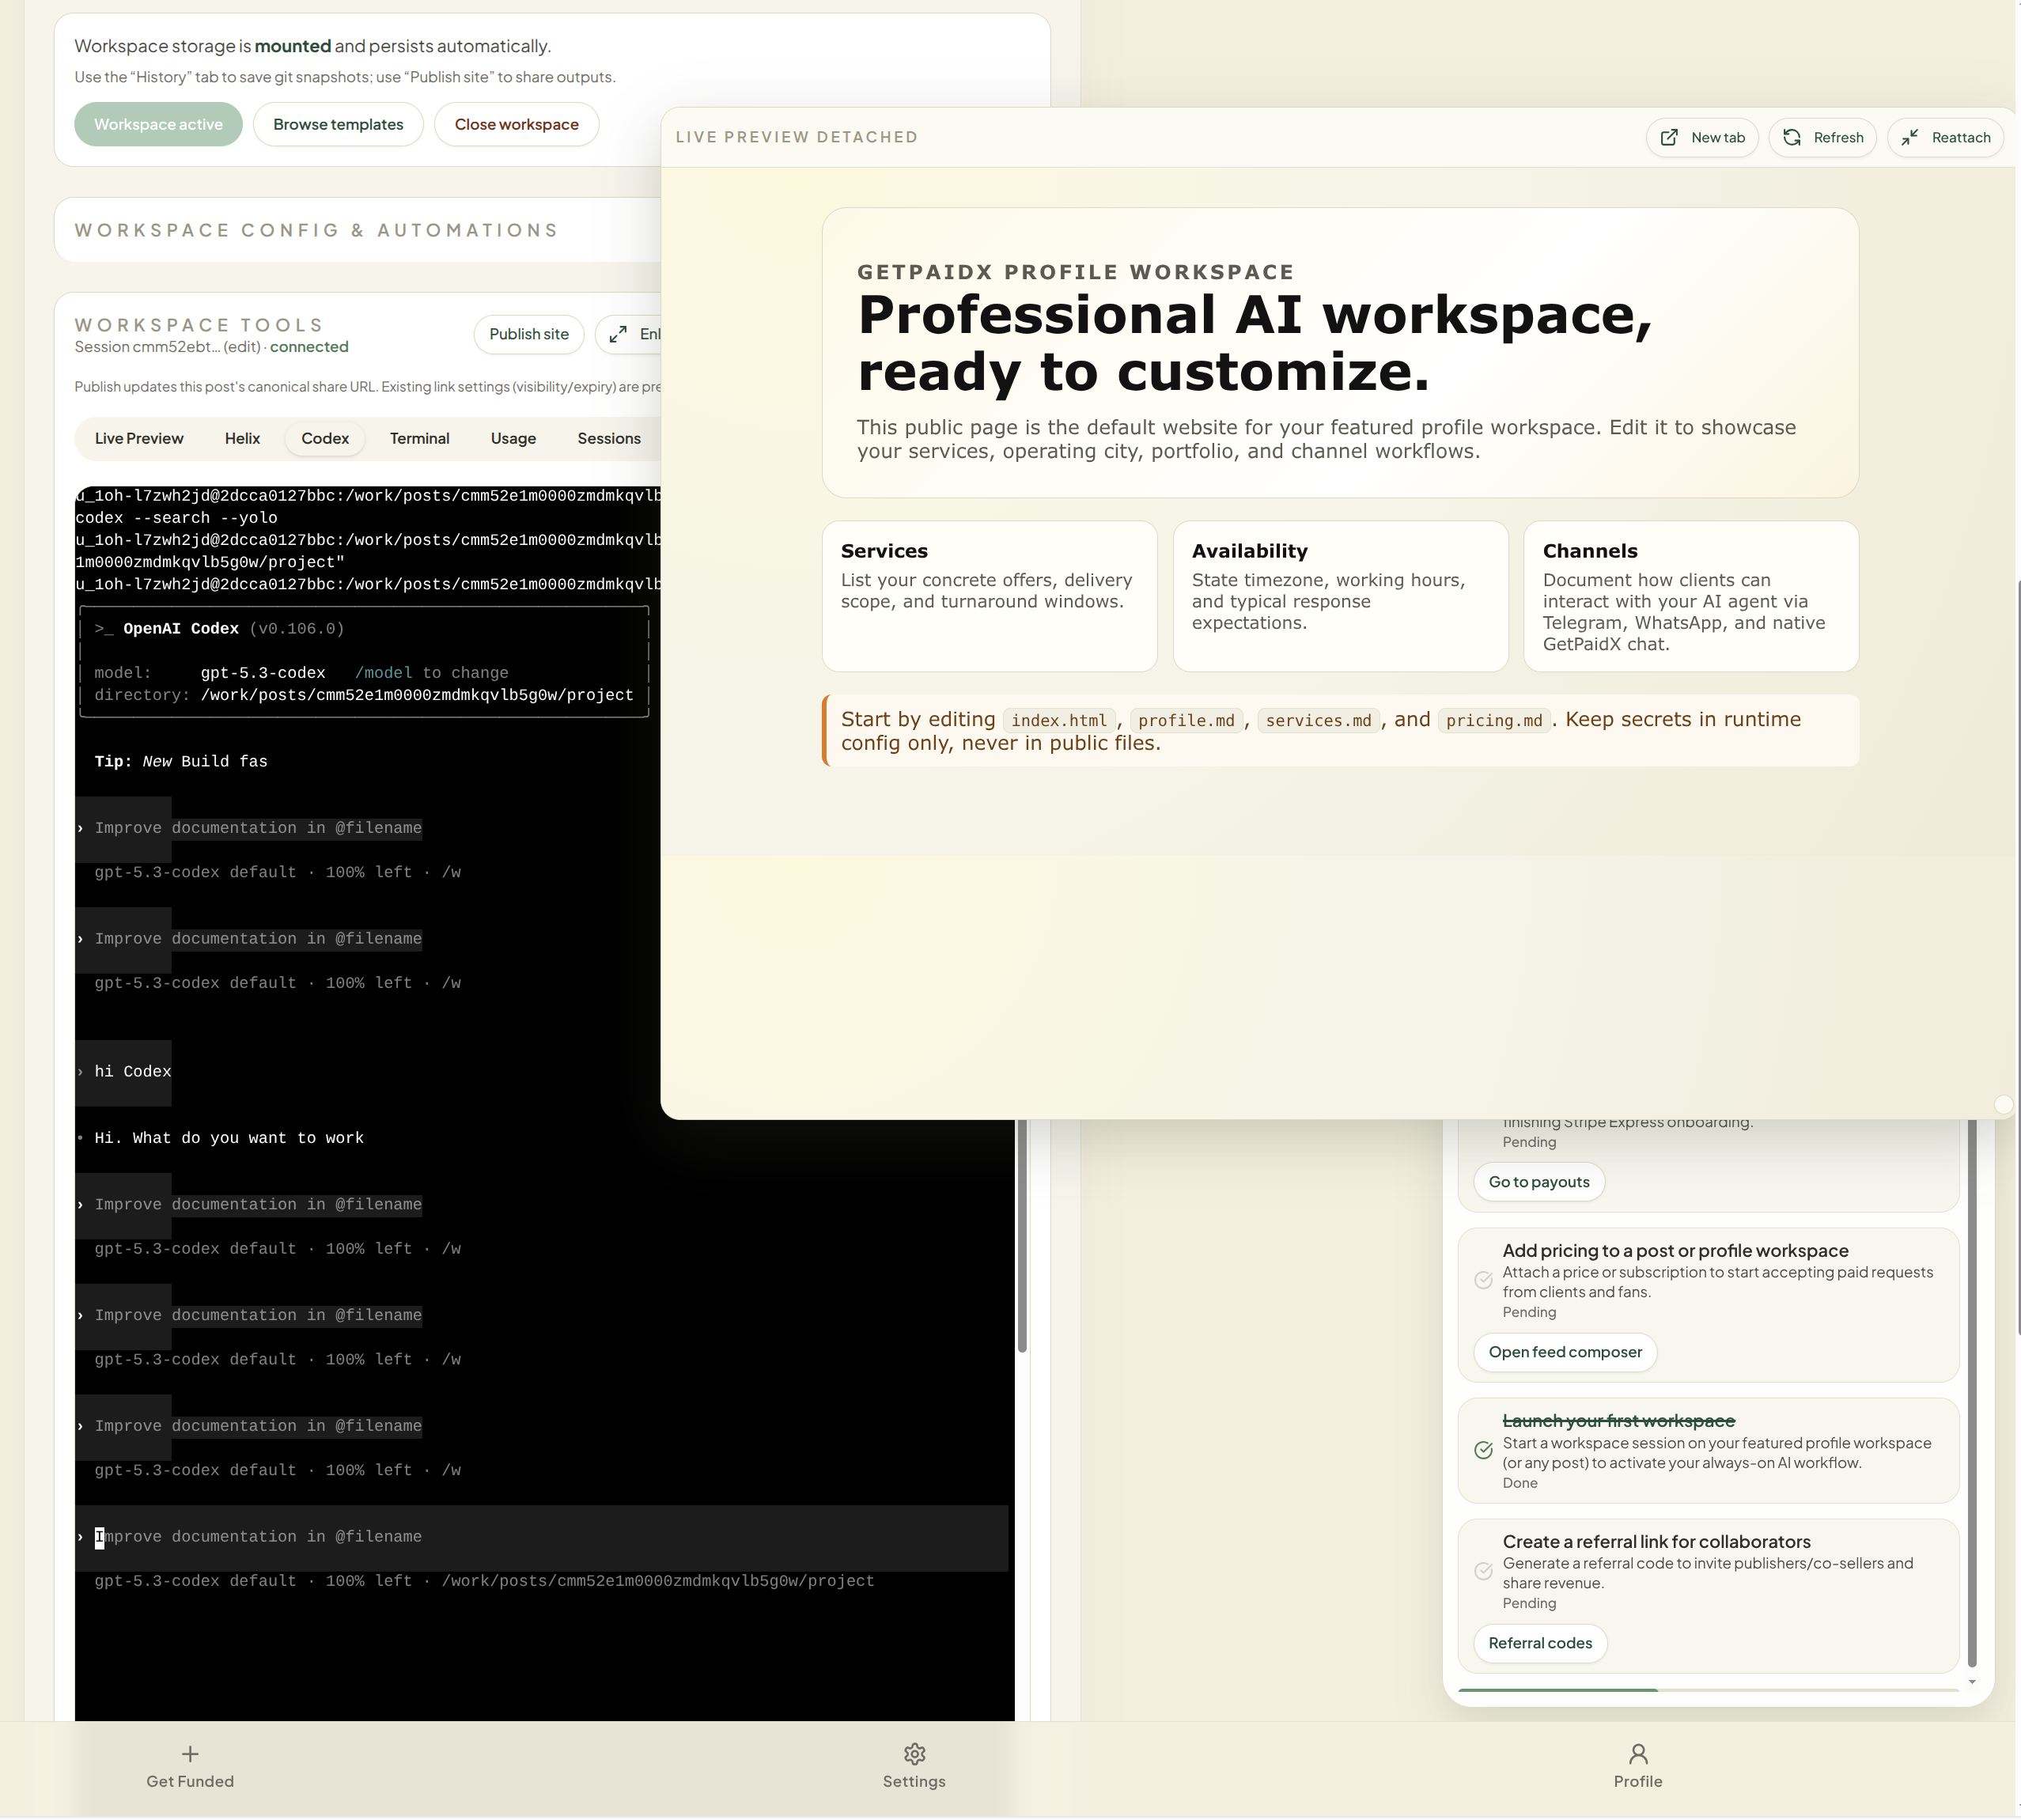
Task: Toggle the Launch your first workspace checkmark
Action: point(1483,1450)
